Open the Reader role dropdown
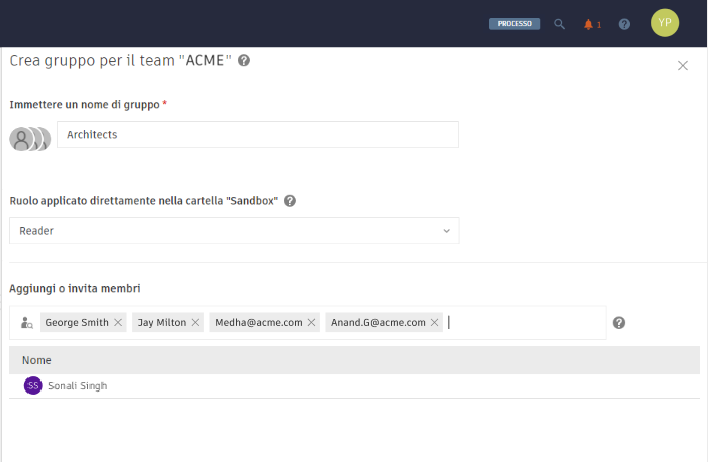The image size is (708, 462). (234, 230)
